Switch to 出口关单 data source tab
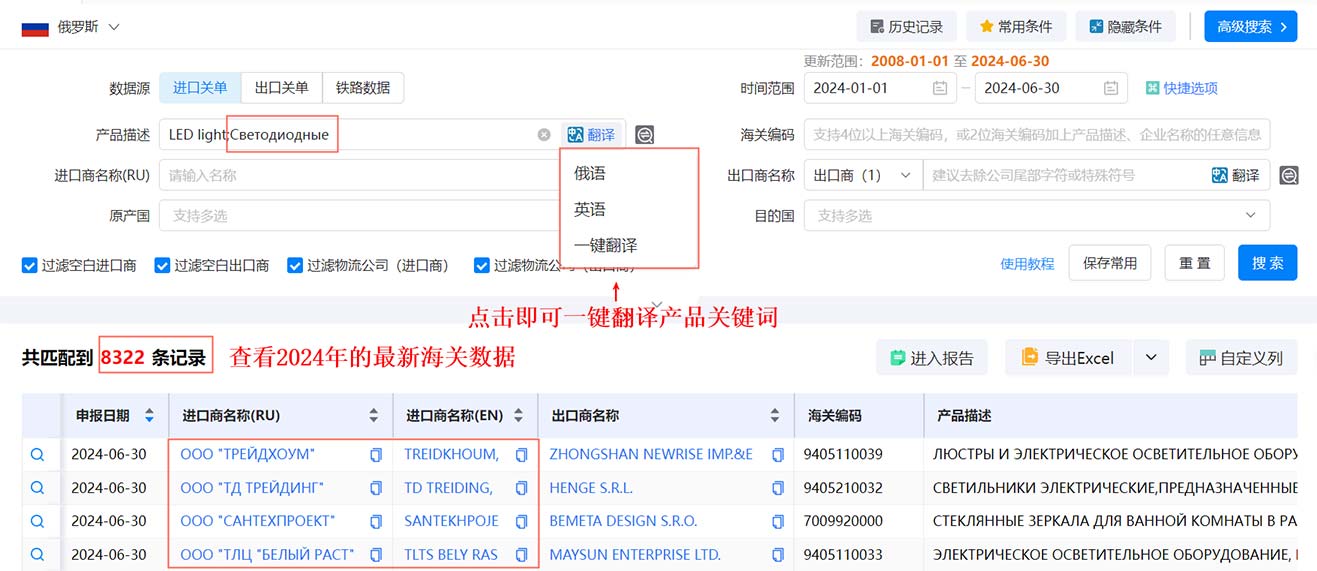The height and width of the screenshot is (571, 1317). click(282, 88)
